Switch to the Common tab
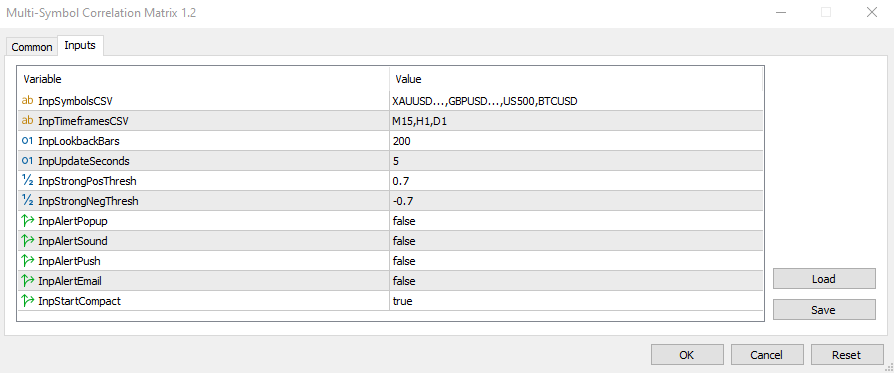The image size is (894, 373). tap(32, 47)
